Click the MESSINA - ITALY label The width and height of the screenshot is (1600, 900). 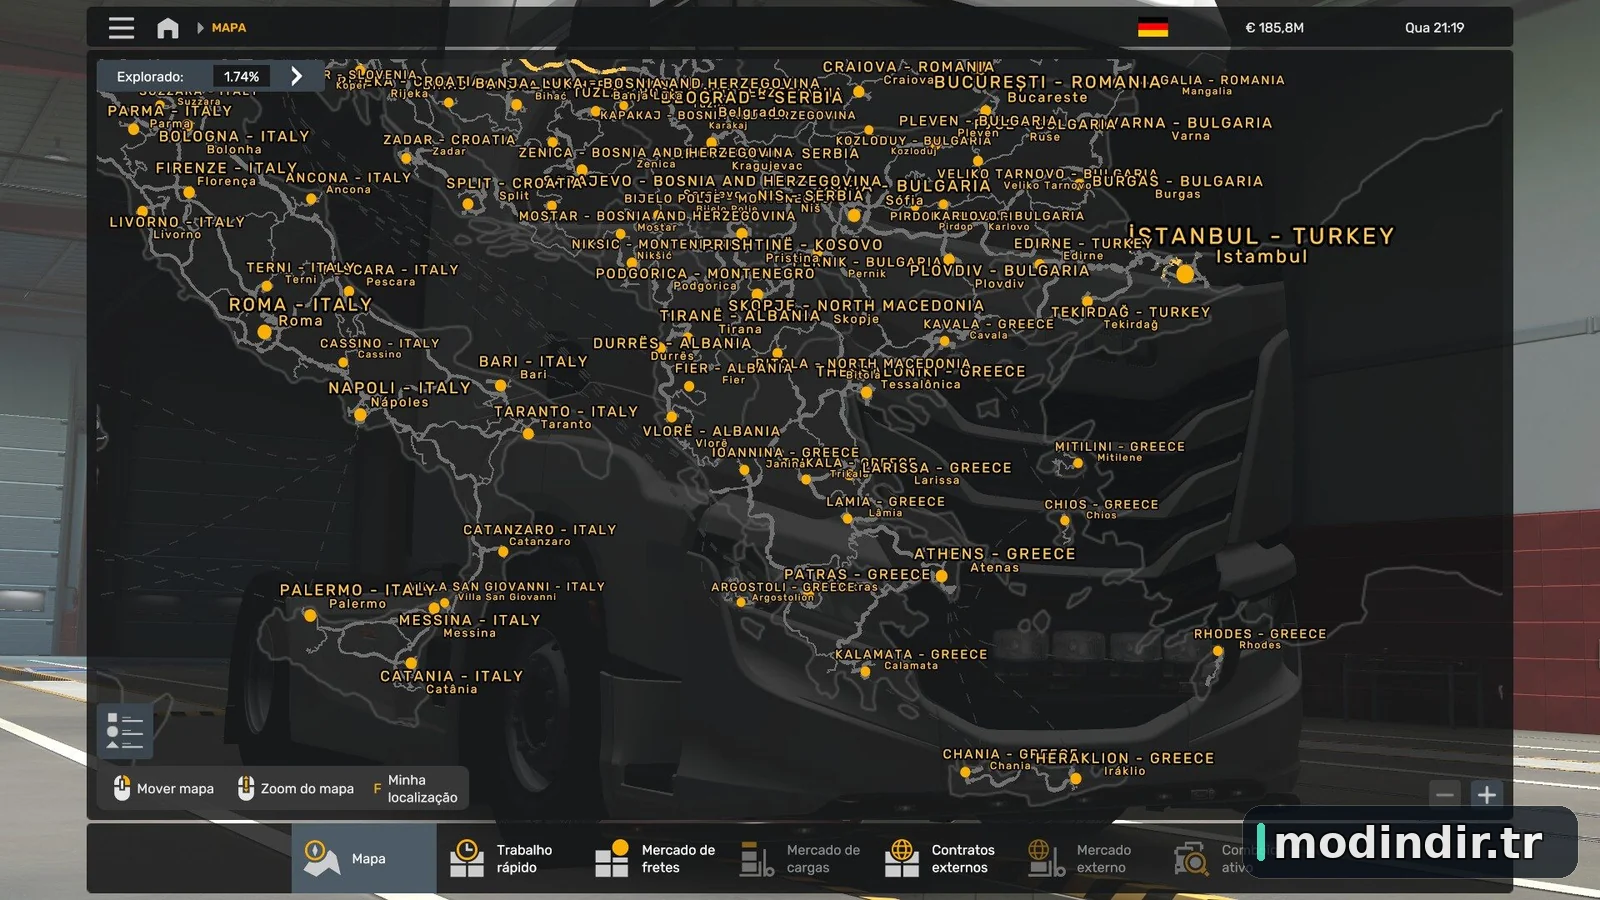point(469,620)
